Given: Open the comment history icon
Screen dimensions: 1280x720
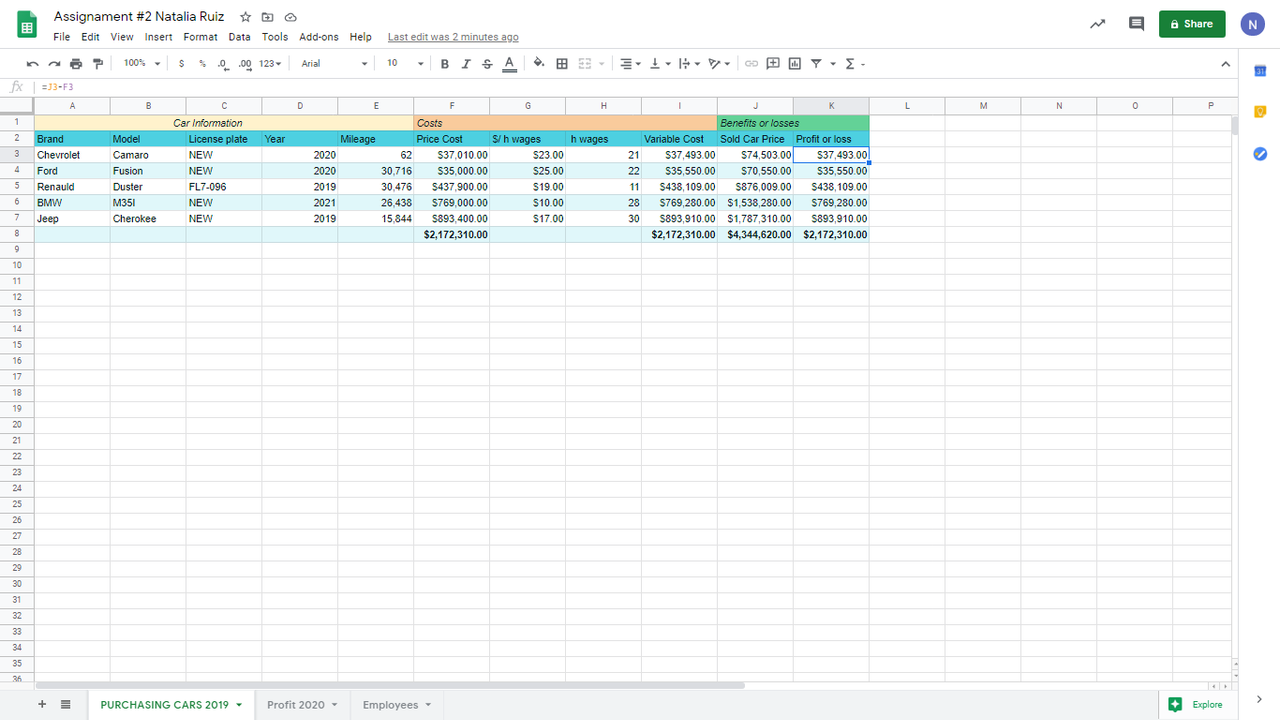Looking at the screenshot, I should click(x=1136, y=24).
